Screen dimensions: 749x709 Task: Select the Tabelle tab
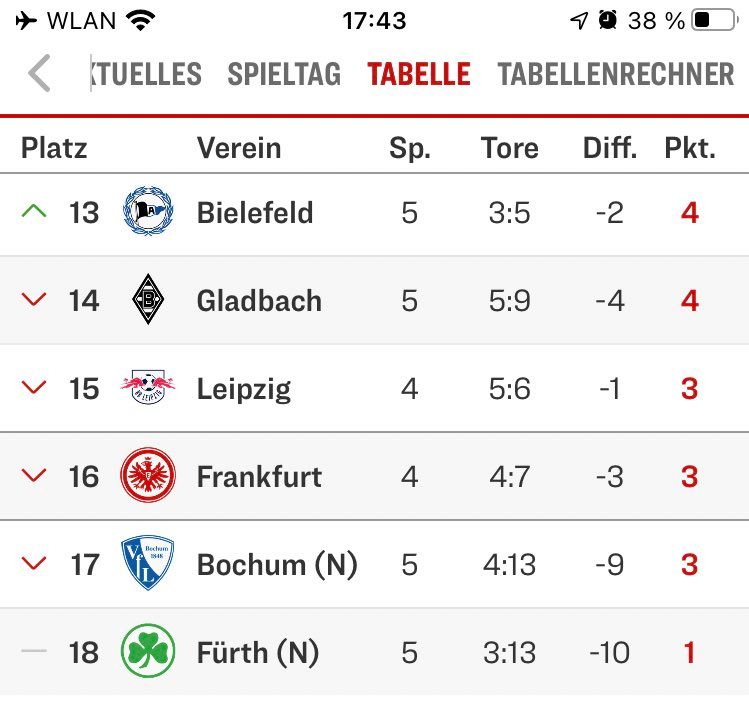coord(419,74)
